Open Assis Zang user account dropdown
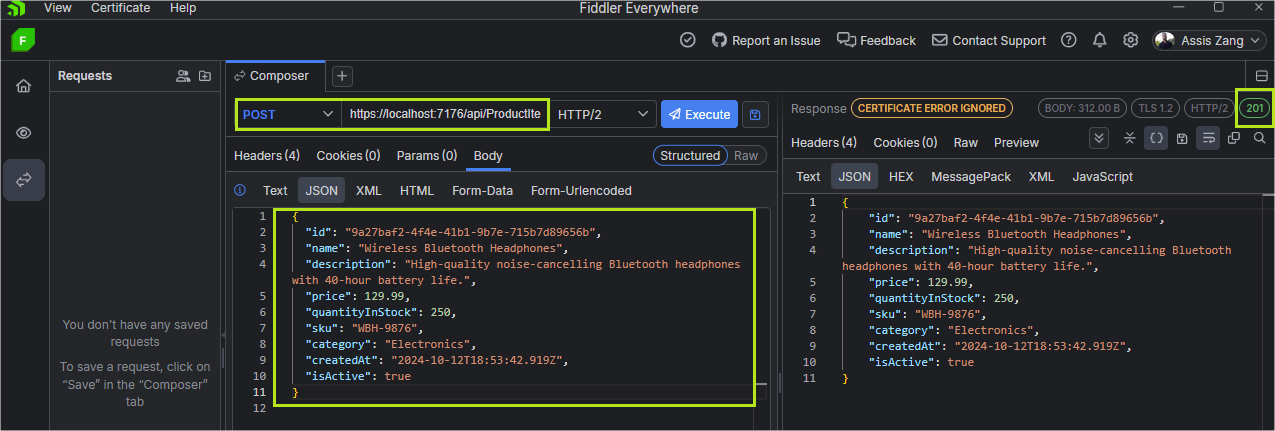This screenshot has height=431, width=1275. [1208, 41]
